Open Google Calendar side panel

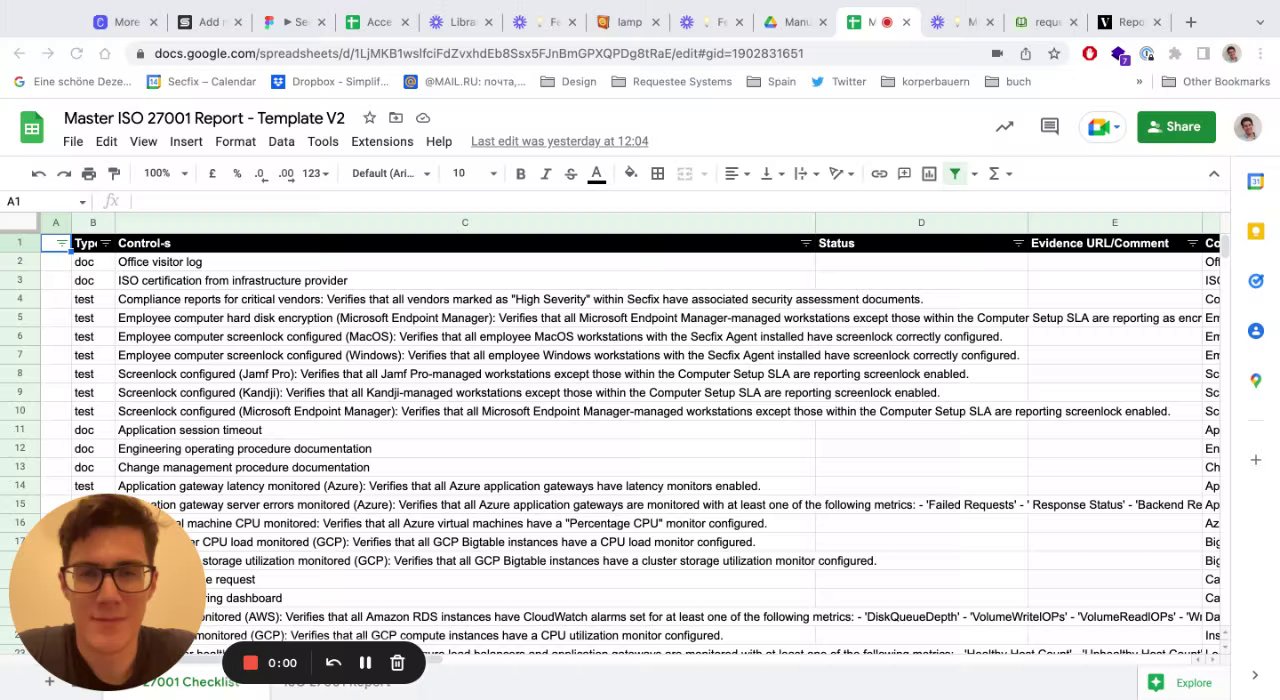pos(1255,182)
